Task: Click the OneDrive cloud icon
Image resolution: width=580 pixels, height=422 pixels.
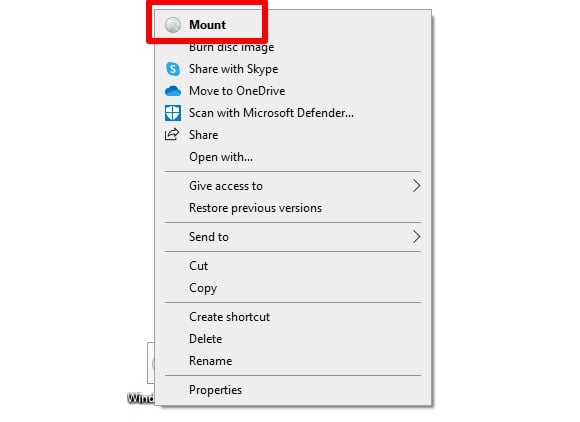Action: (173, 91)
